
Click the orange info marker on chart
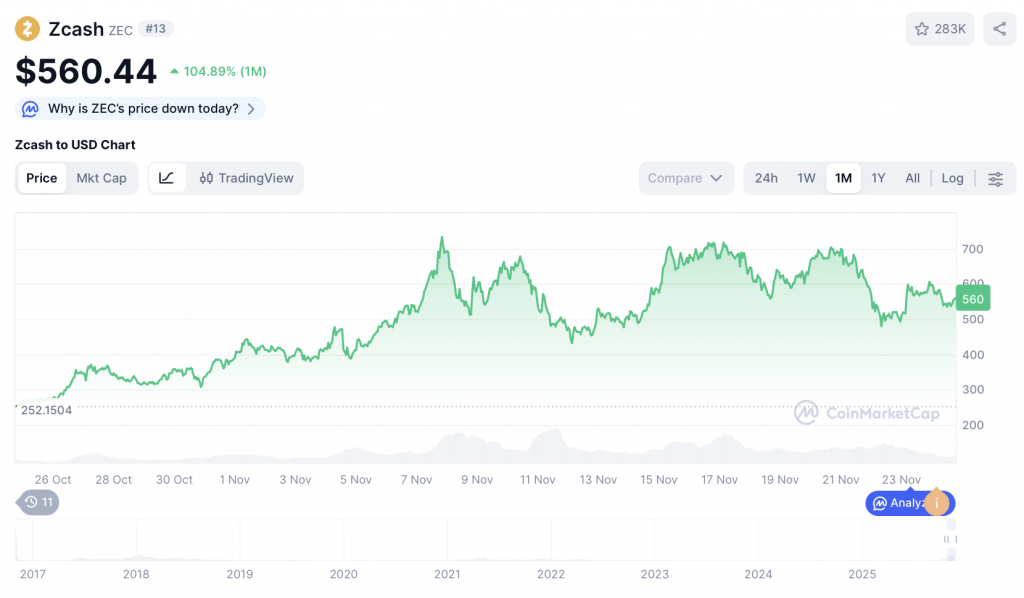tap(936, 503)
